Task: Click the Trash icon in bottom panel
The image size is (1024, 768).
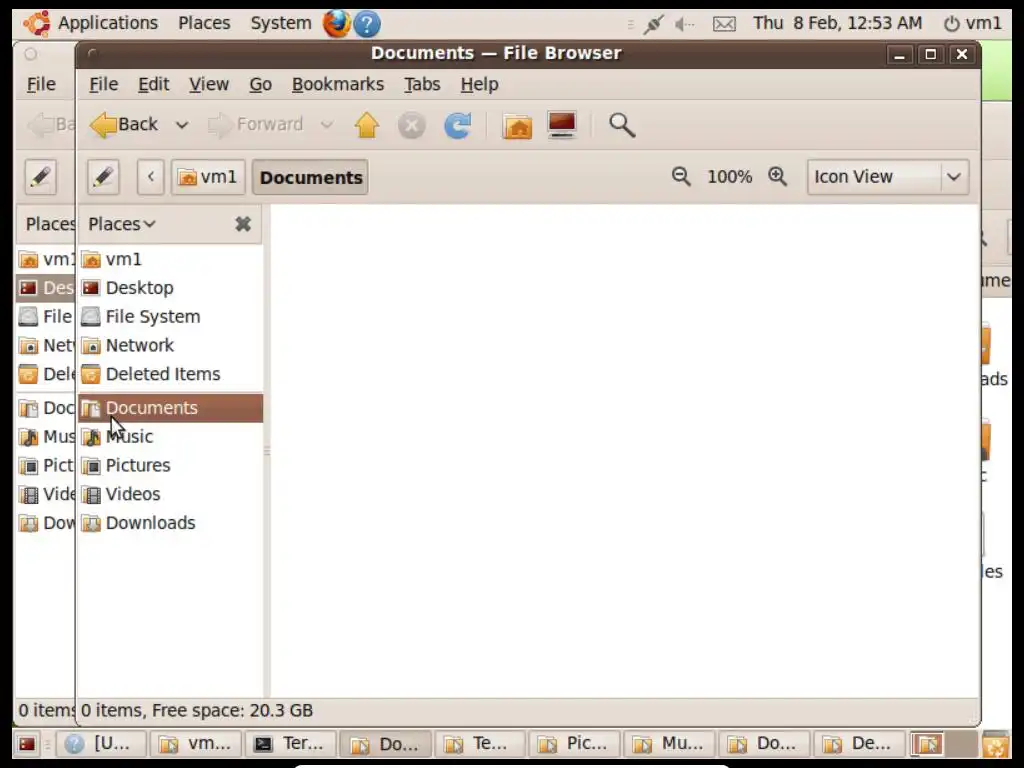Action: coord(995,745)
